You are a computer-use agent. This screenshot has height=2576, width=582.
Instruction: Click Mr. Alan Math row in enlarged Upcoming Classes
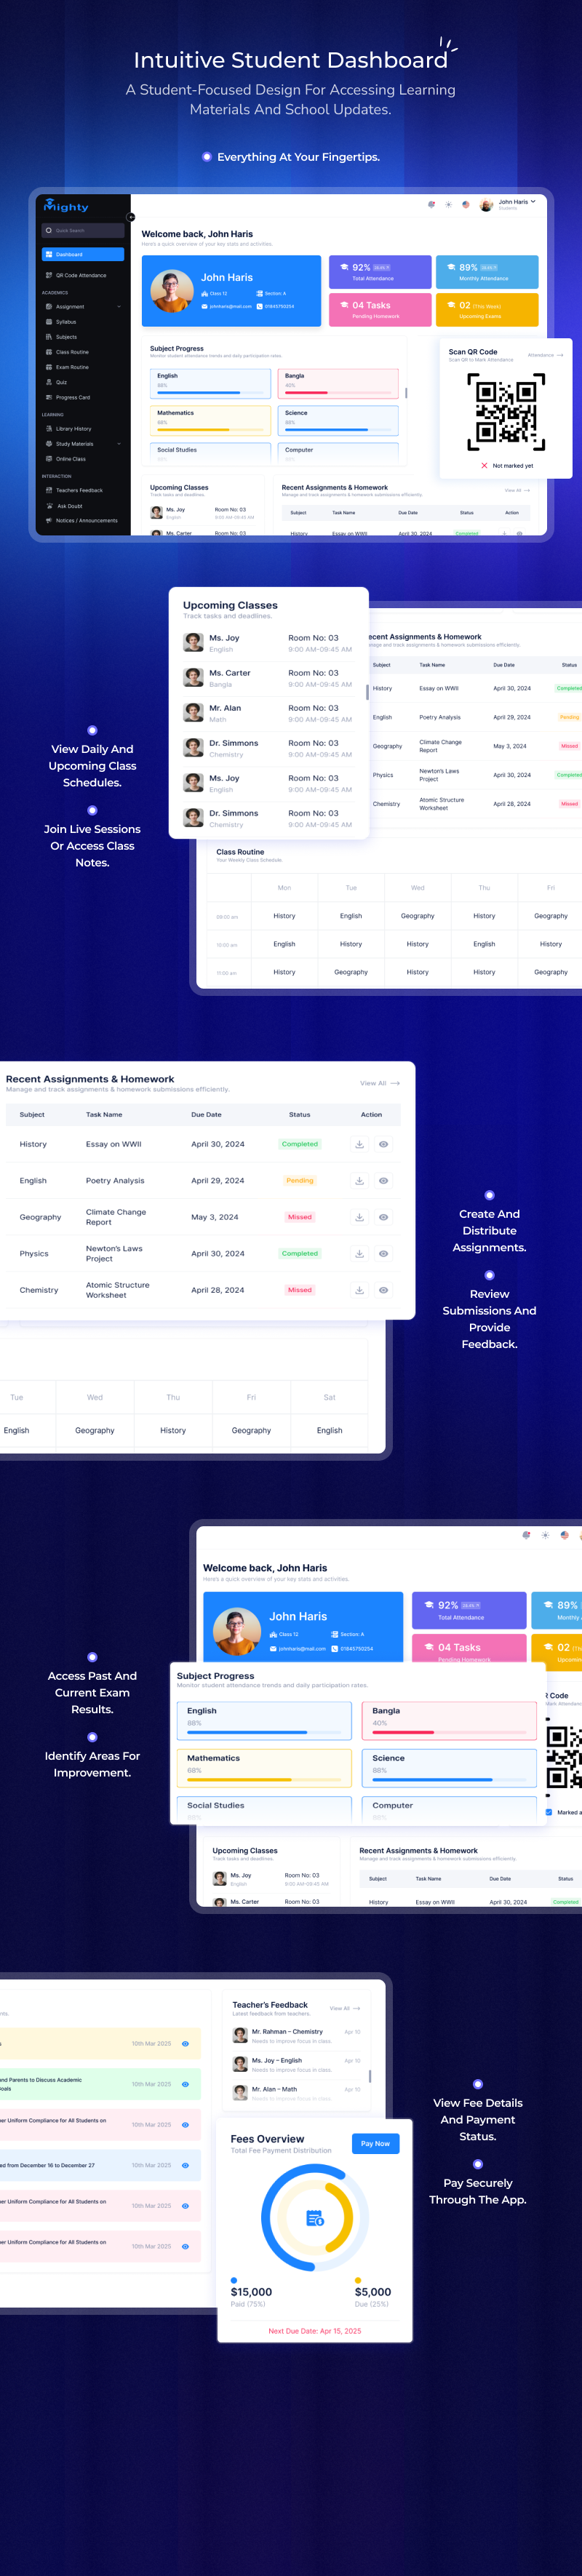(x=268, y=713)
